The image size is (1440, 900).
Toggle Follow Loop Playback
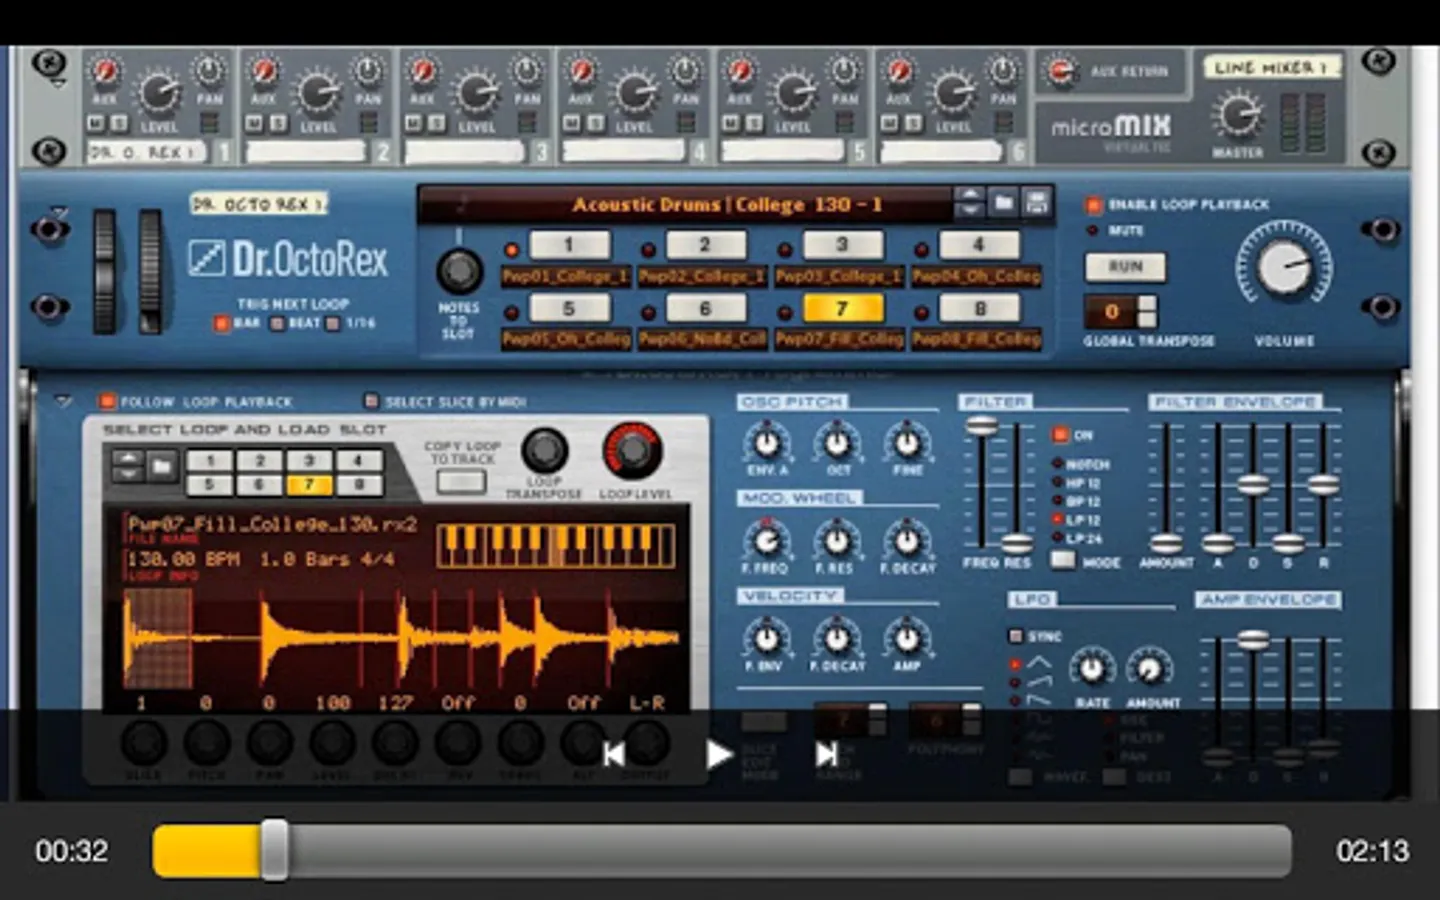[x=106, y=401]
